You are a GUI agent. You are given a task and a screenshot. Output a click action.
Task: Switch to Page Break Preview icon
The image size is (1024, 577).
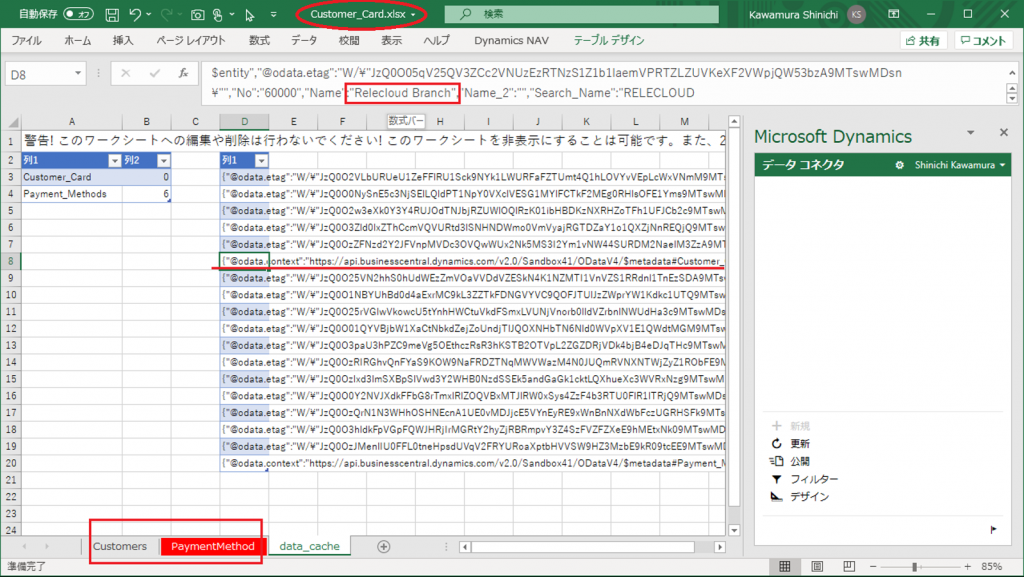[848, 566]
